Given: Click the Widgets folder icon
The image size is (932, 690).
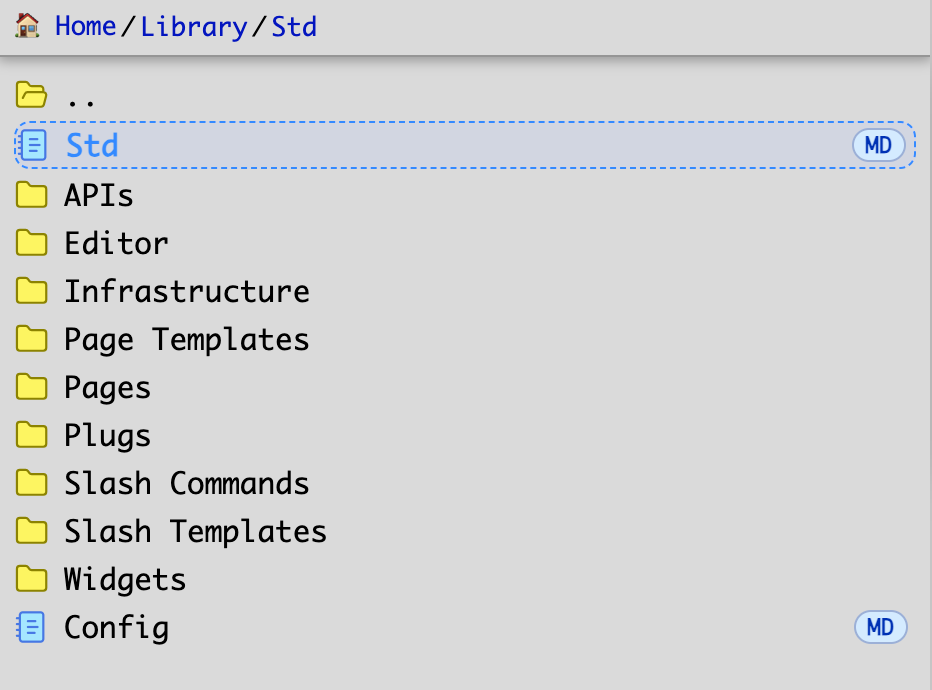Looking at the screenshot, I should click(x=32, y=580).
